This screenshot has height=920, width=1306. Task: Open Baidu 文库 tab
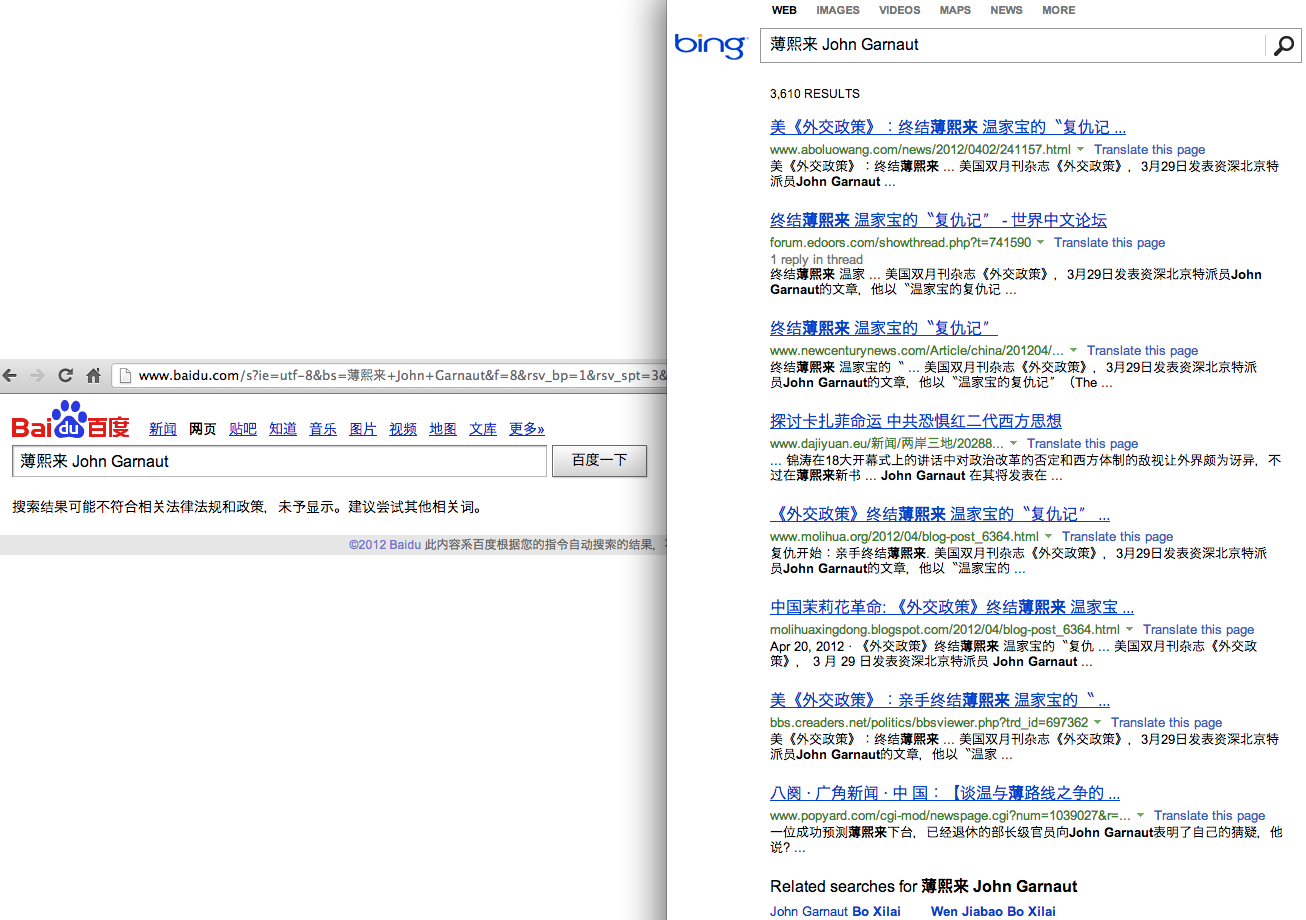point(483,429)
